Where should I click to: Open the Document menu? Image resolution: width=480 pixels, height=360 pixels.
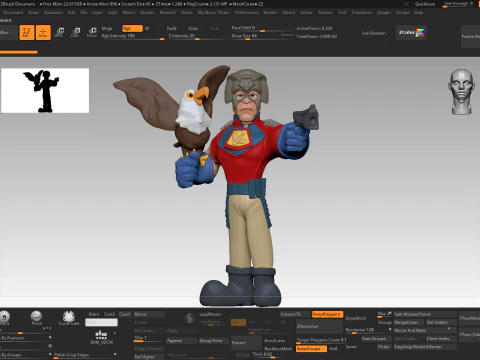(13, 12)
